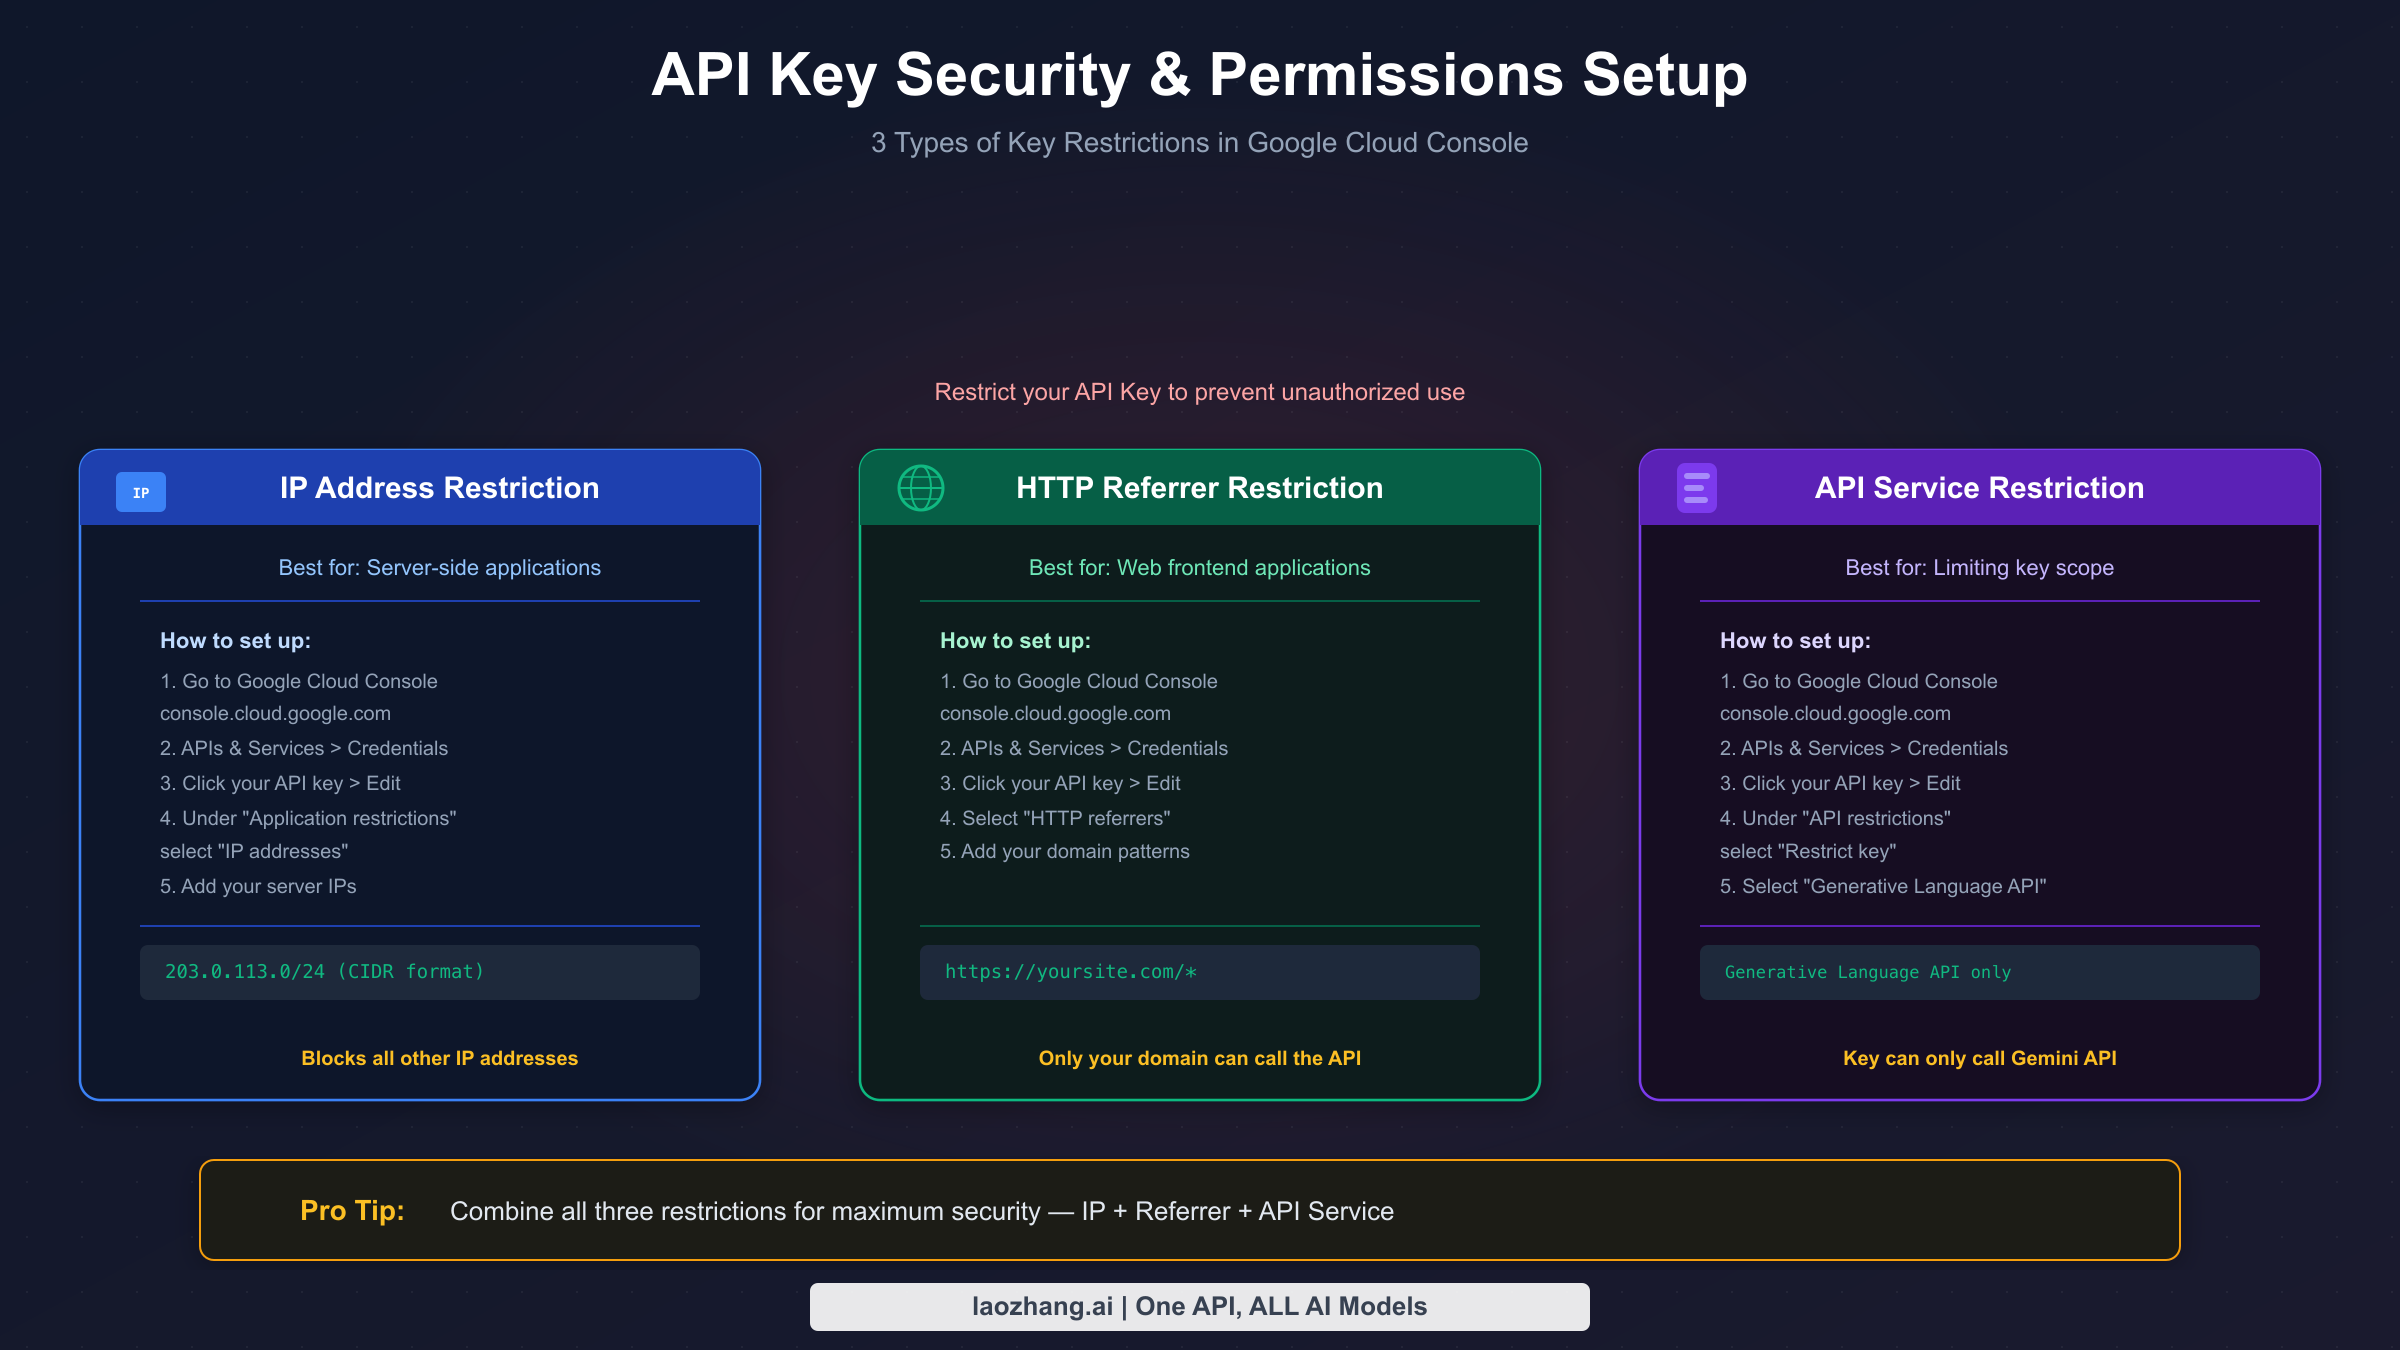Click Blocks all other IP addresses note
2400x1350 pixels.
(x=439, y=1057)
